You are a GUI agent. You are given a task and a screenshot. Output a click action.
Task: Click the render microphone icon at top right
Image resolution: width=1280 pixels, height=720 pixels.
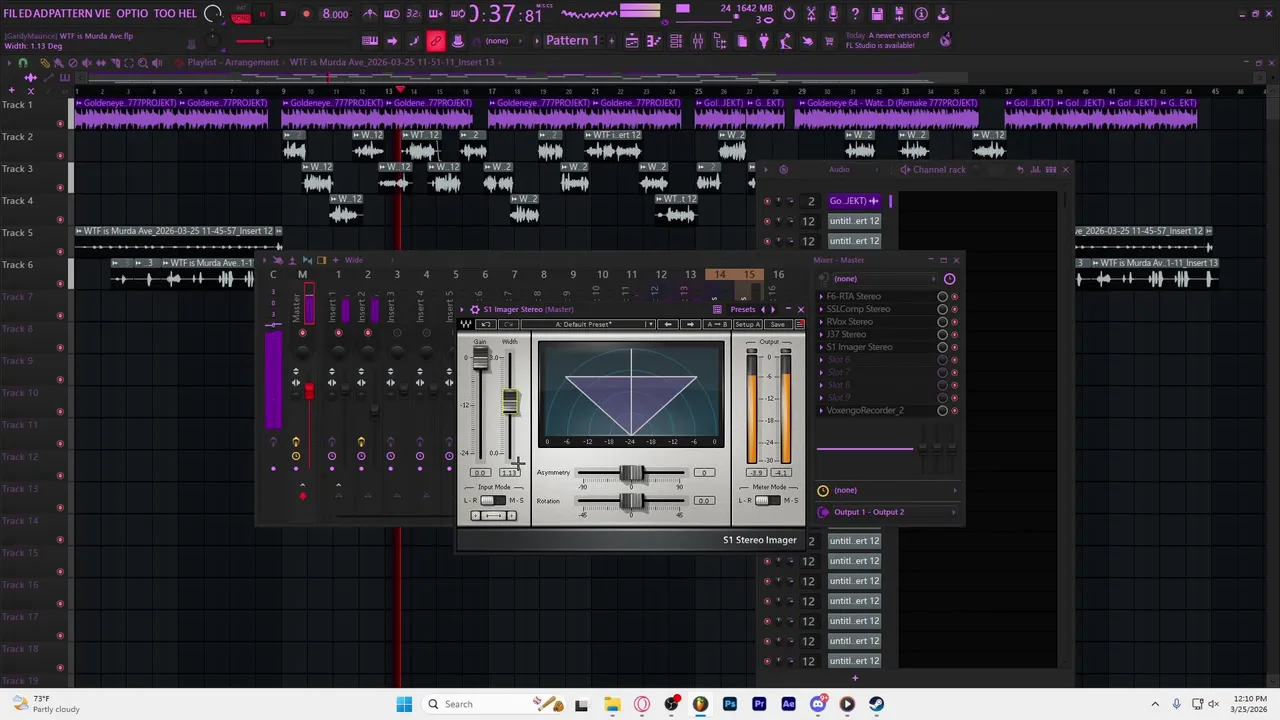[833, 14]
